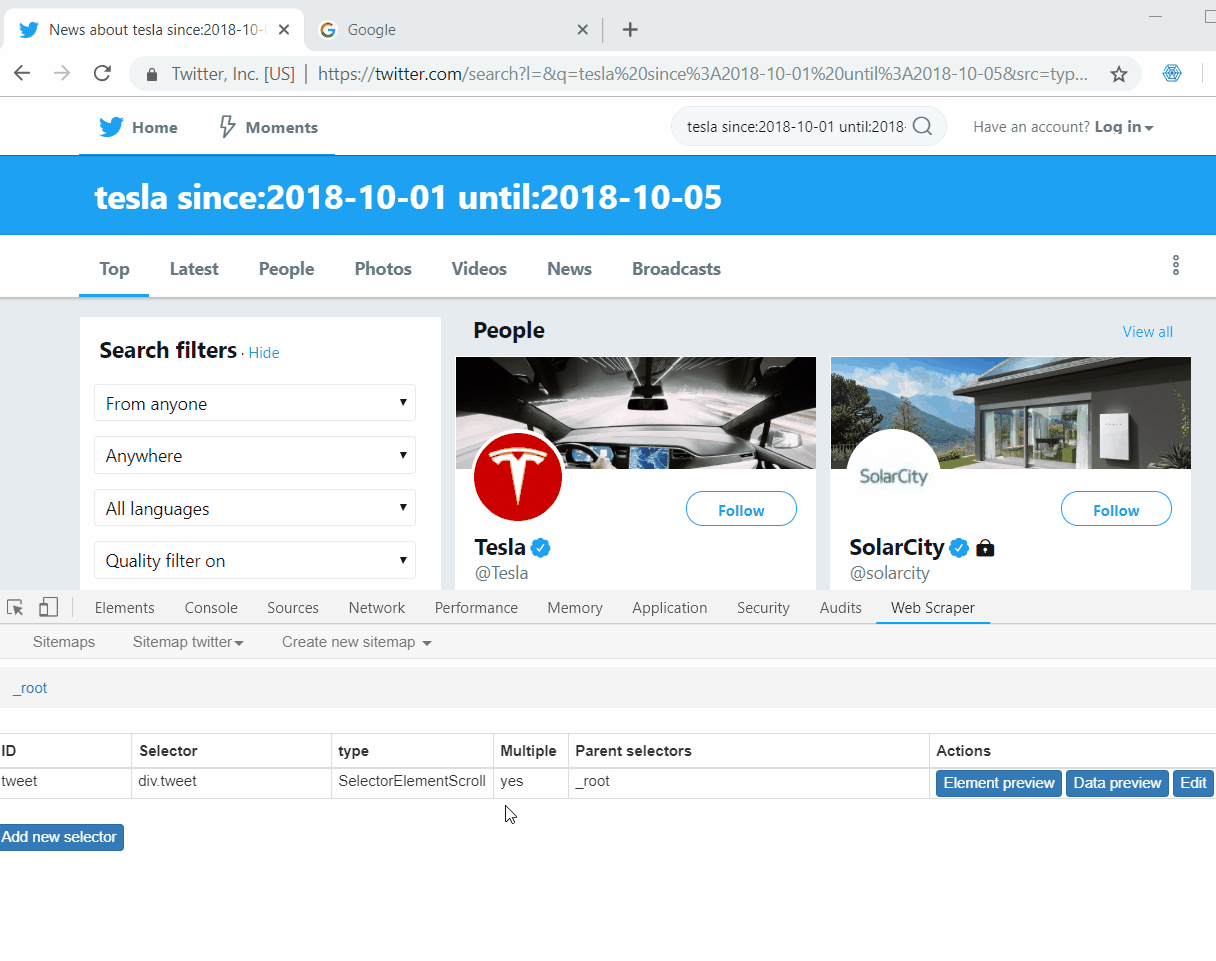Switch to the People search tab
This screenshot has width=1216, height=961.
click(x=286, y=269)
